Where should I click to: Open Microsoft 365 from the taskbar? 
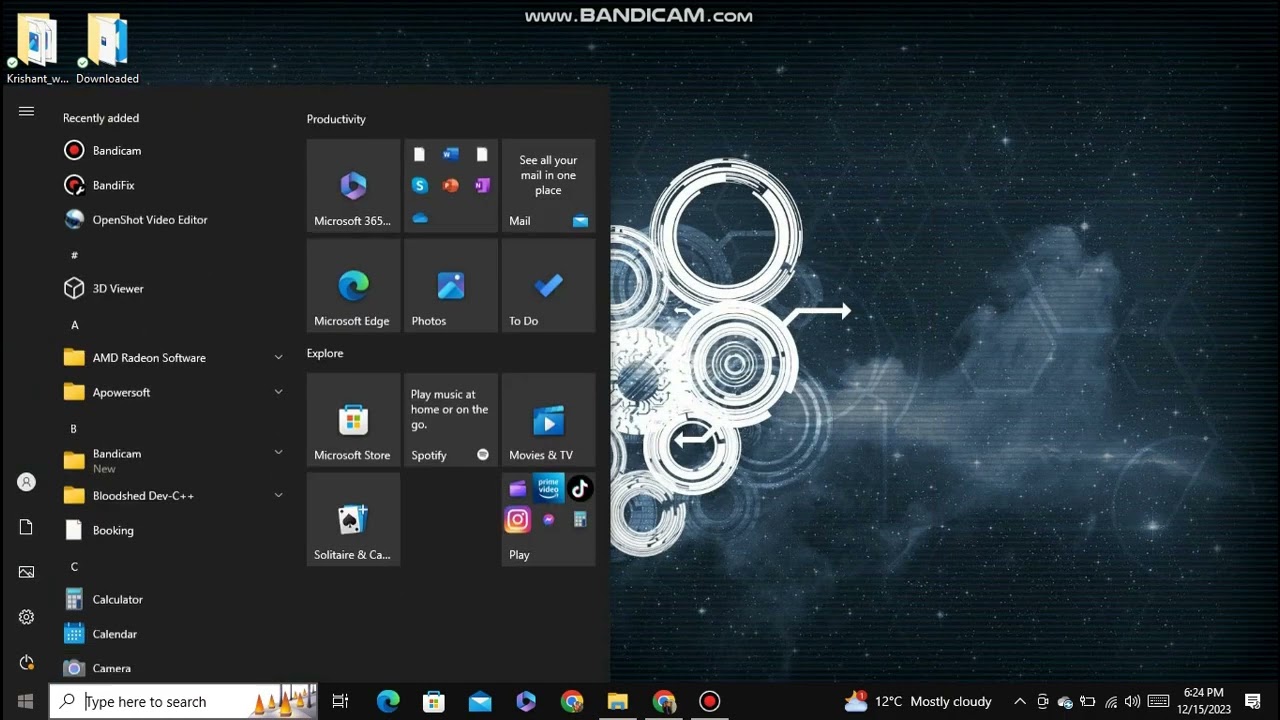(x=526, y=701)
